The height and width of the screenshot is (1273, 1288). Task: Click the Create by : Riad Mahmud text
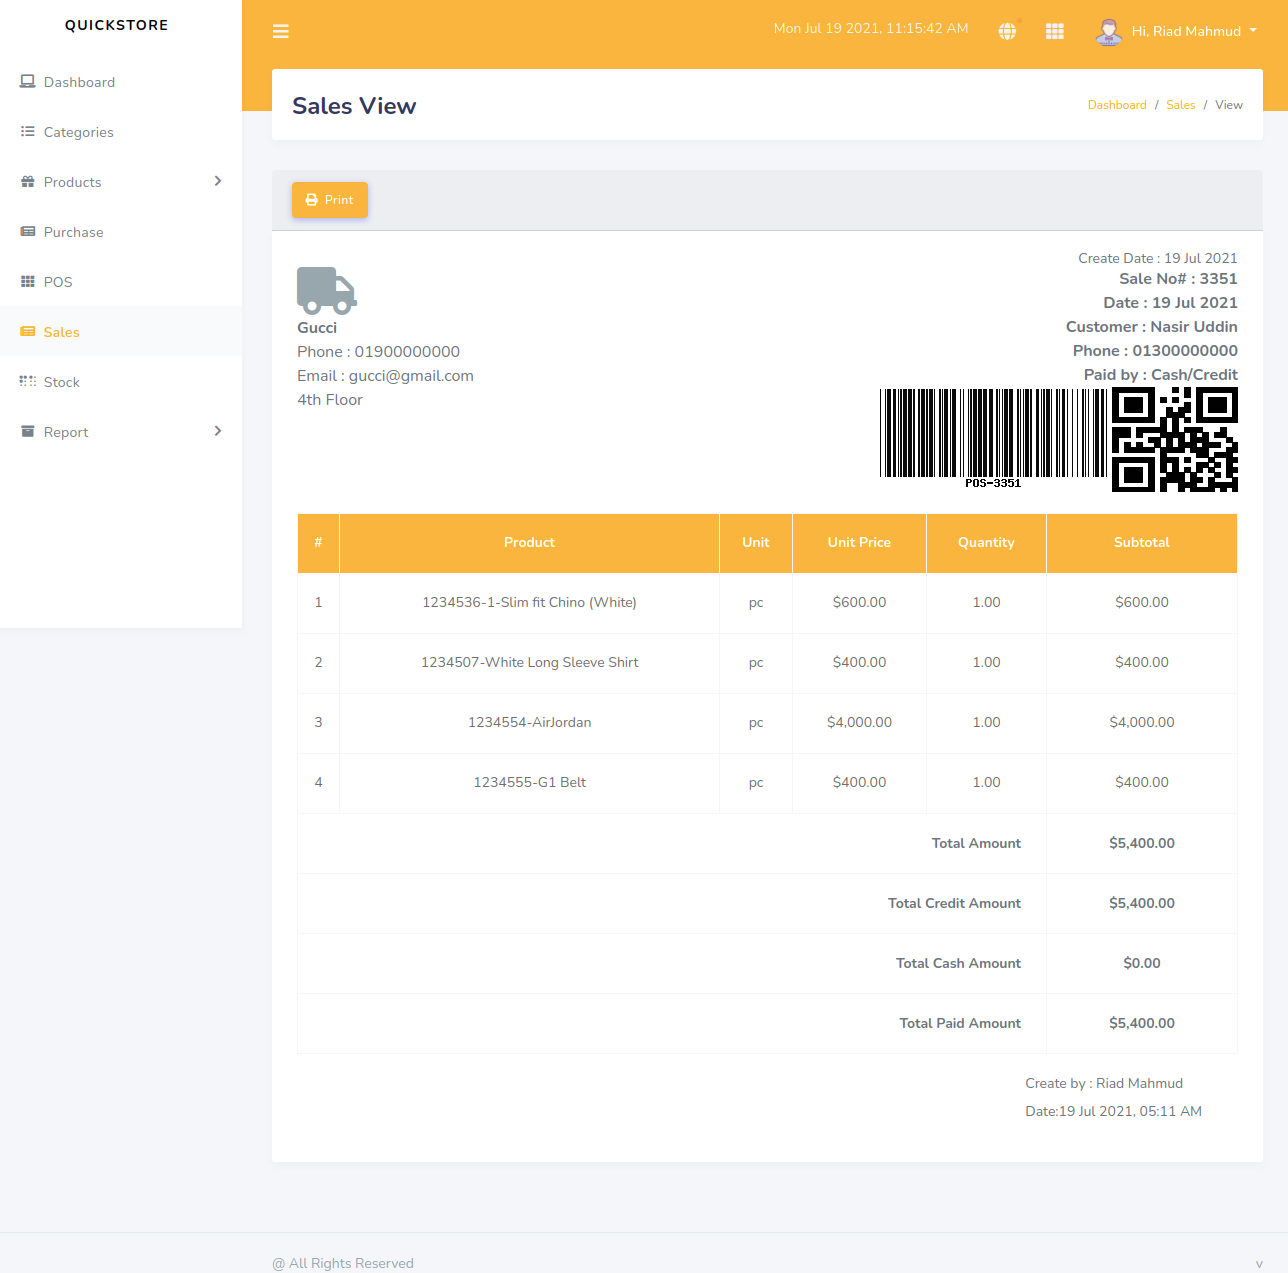(1104, 1083)
